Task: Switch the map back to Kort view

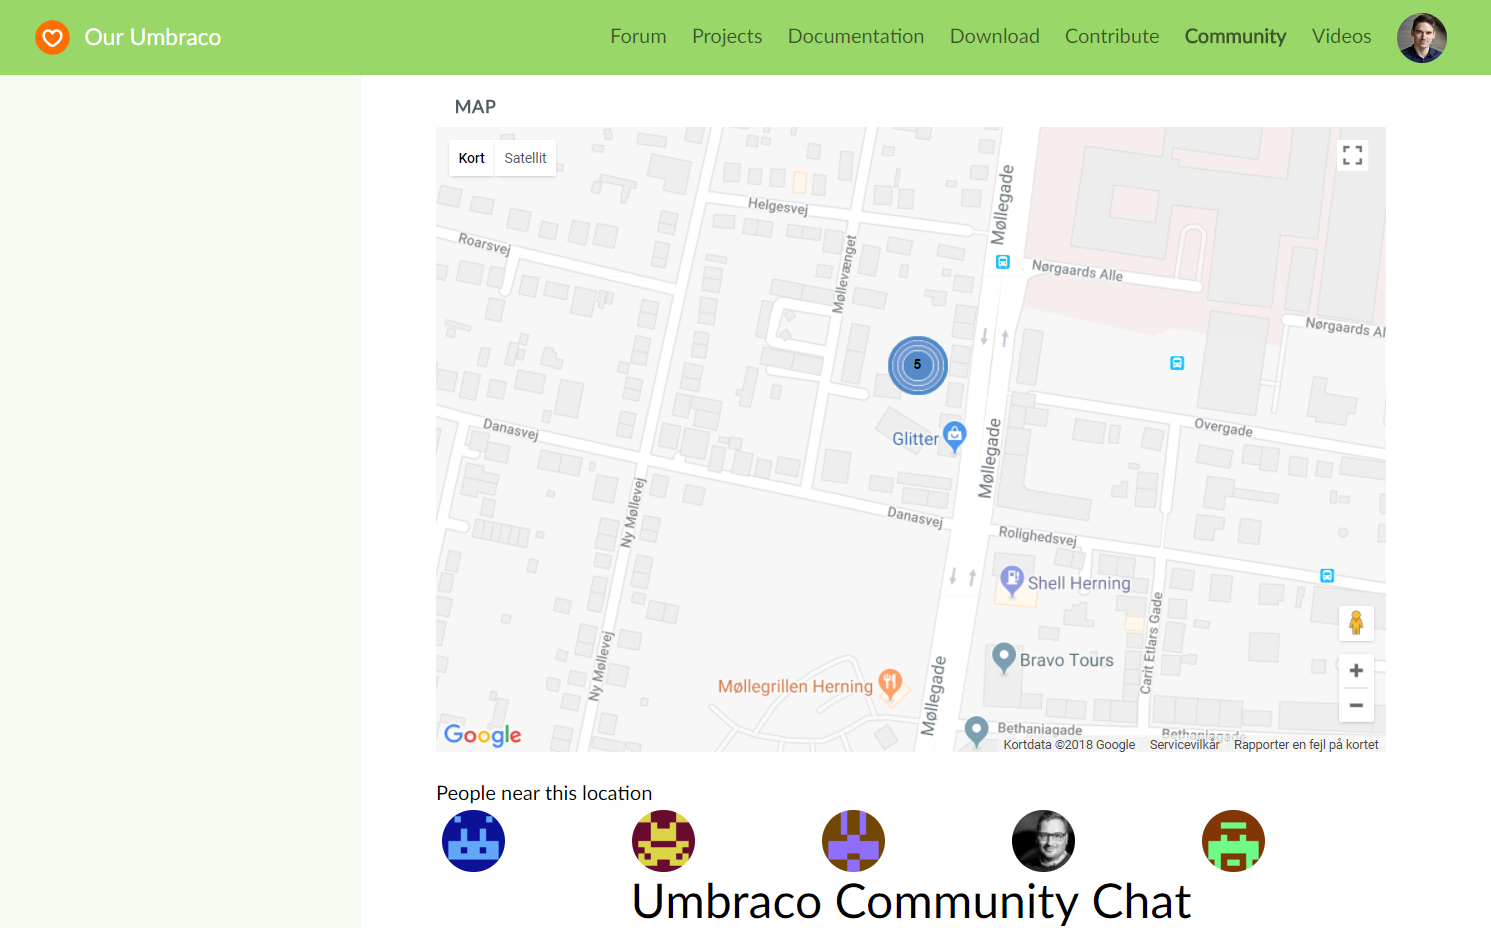Action: coord(470,157)
